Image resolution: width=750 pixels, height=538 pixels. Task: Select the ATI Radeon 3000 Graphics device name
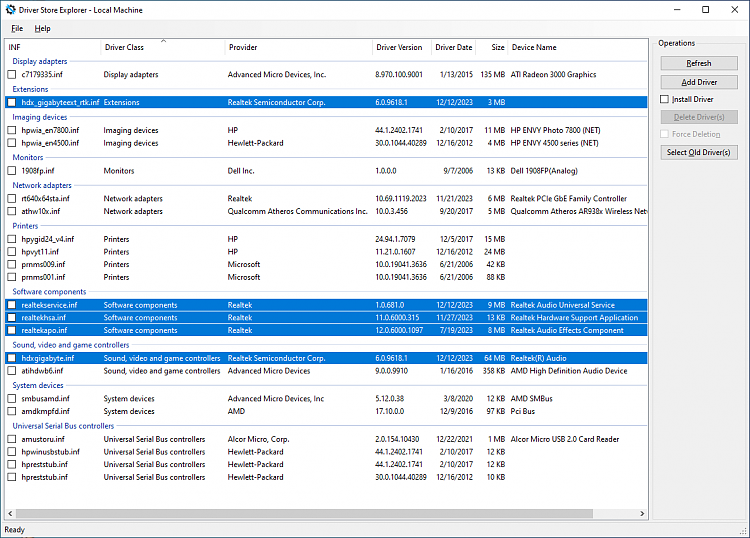[x=553, y=75]
